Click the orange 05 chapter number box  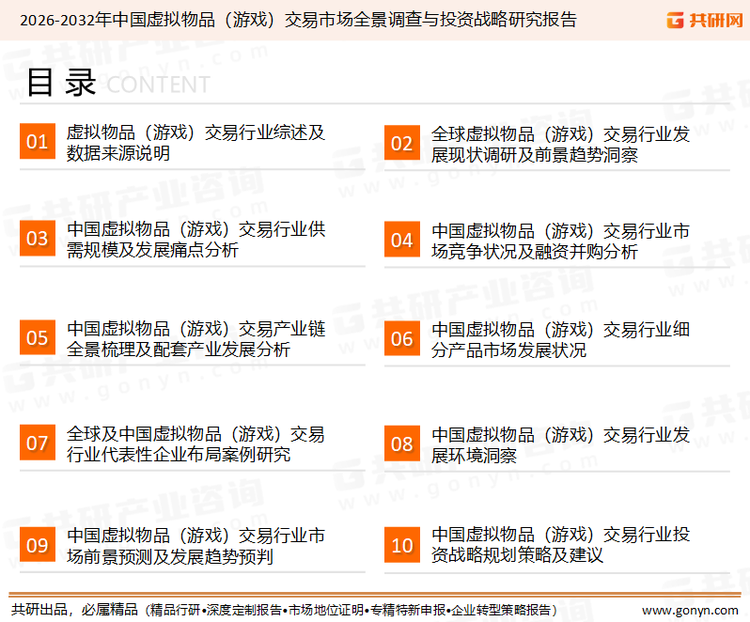pyautogui.click(x=37, y=337)
